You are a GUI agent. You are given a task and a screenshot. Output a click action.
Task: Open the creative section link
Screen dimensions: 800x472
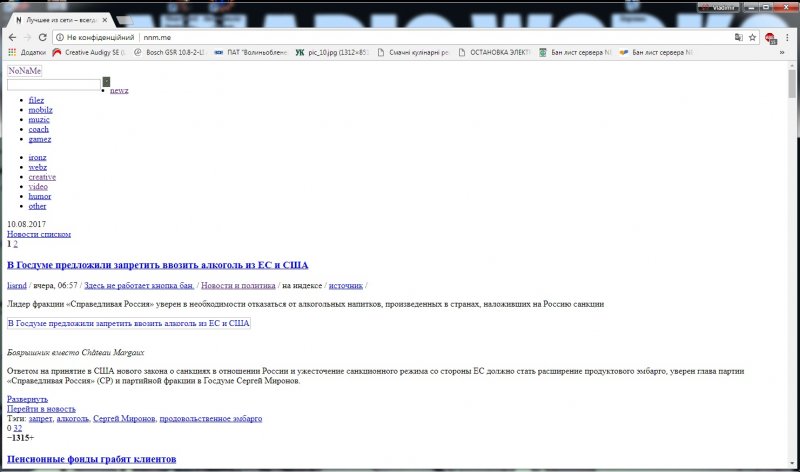[42, 177]
